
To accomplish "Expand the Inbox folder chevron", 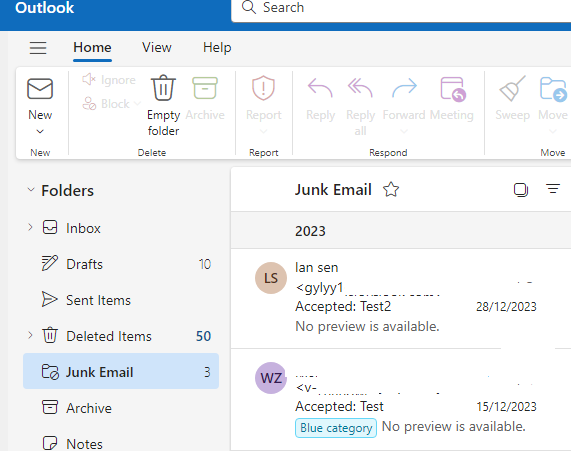I will click(x=30, y=227).
